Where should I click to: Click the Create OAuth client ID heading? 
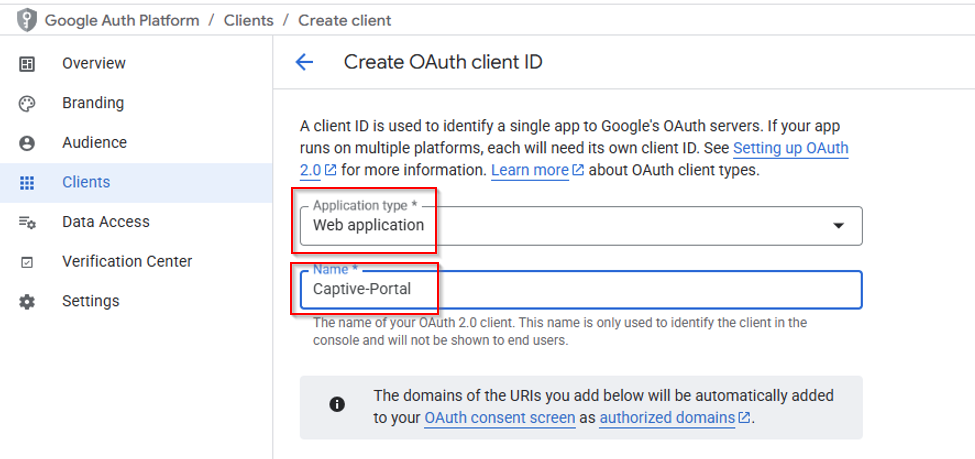(443, 62)
